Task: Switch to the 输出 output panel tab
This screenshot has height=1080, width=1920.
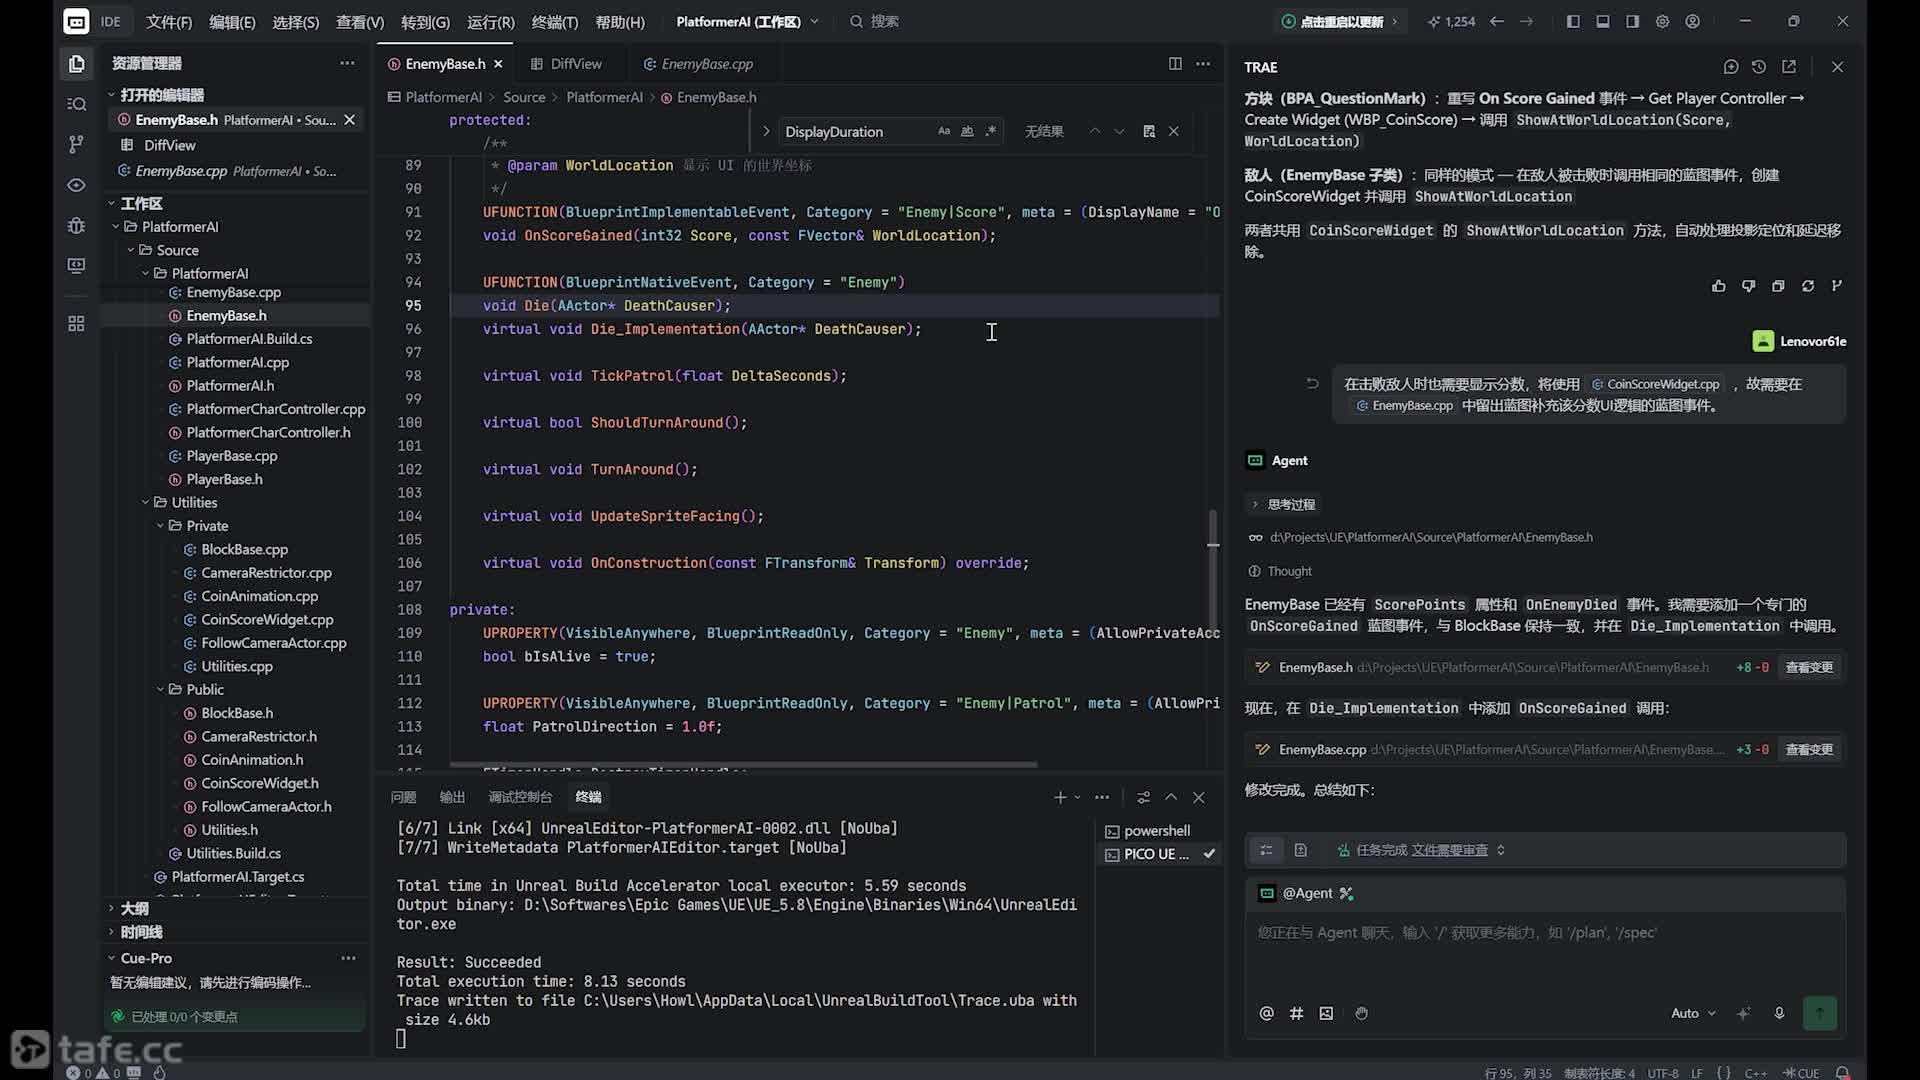Action: click(452, 797)
